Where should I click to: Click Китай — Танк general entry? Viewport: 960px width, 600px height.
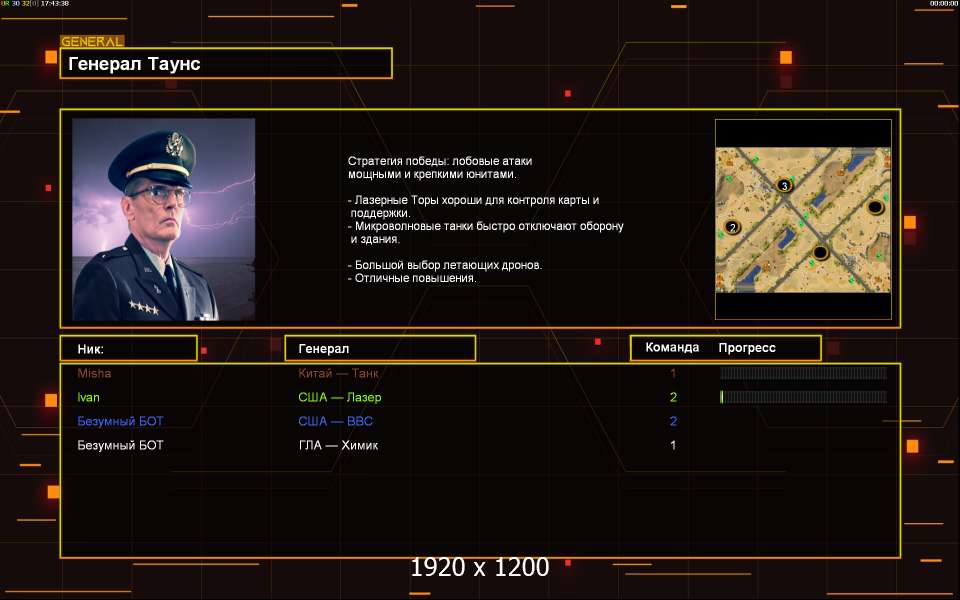point(339,373)
